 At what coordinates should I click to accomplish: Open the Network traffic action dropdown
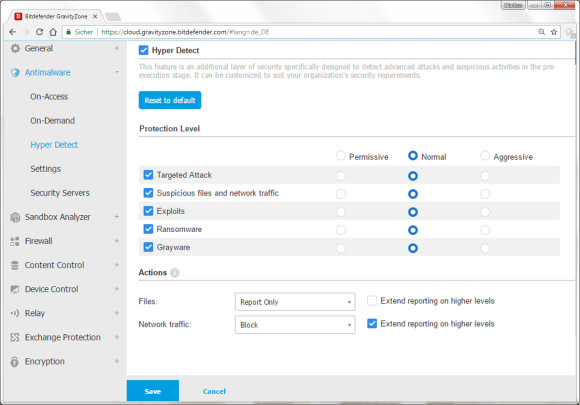point(295,325)
